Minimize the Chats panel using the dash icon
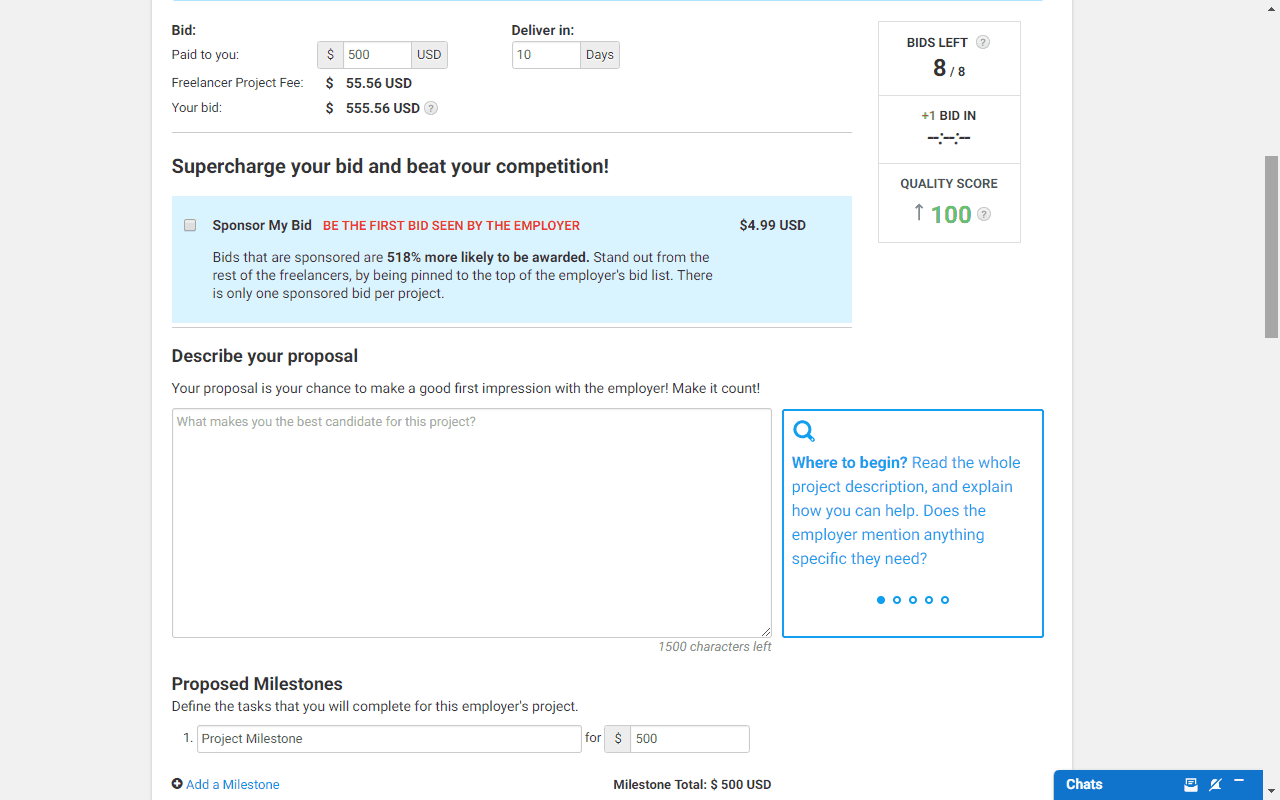This screenshot has height=800, width=1280. 1239,781
